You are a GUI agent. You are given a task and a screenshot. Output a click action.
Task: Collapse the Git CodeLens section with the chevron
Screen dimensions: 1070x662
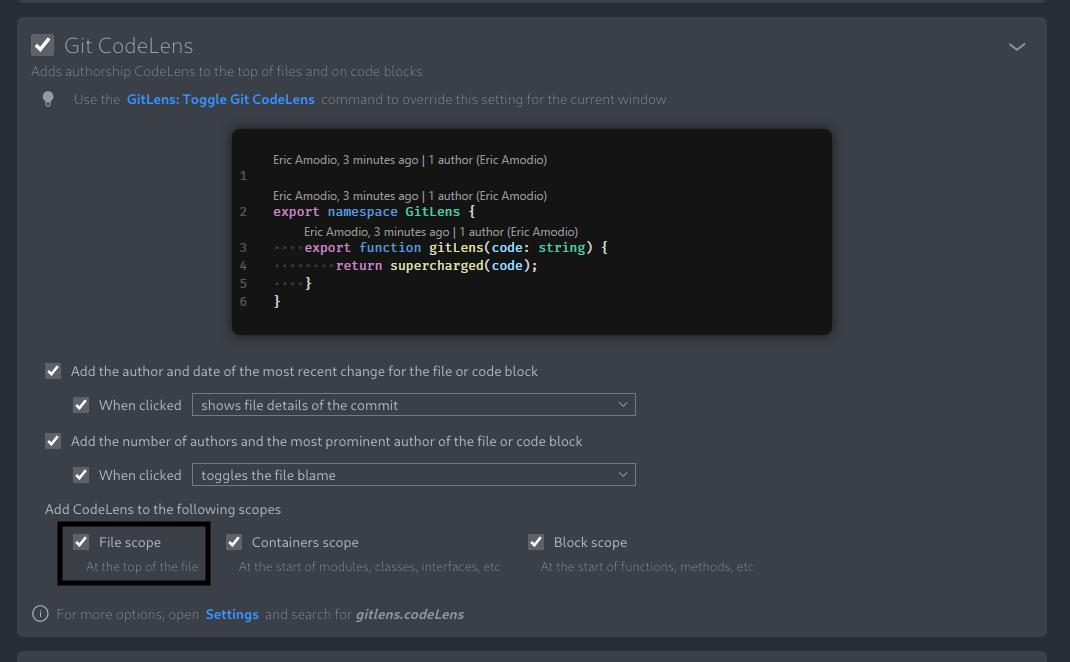coord(1016,46)
